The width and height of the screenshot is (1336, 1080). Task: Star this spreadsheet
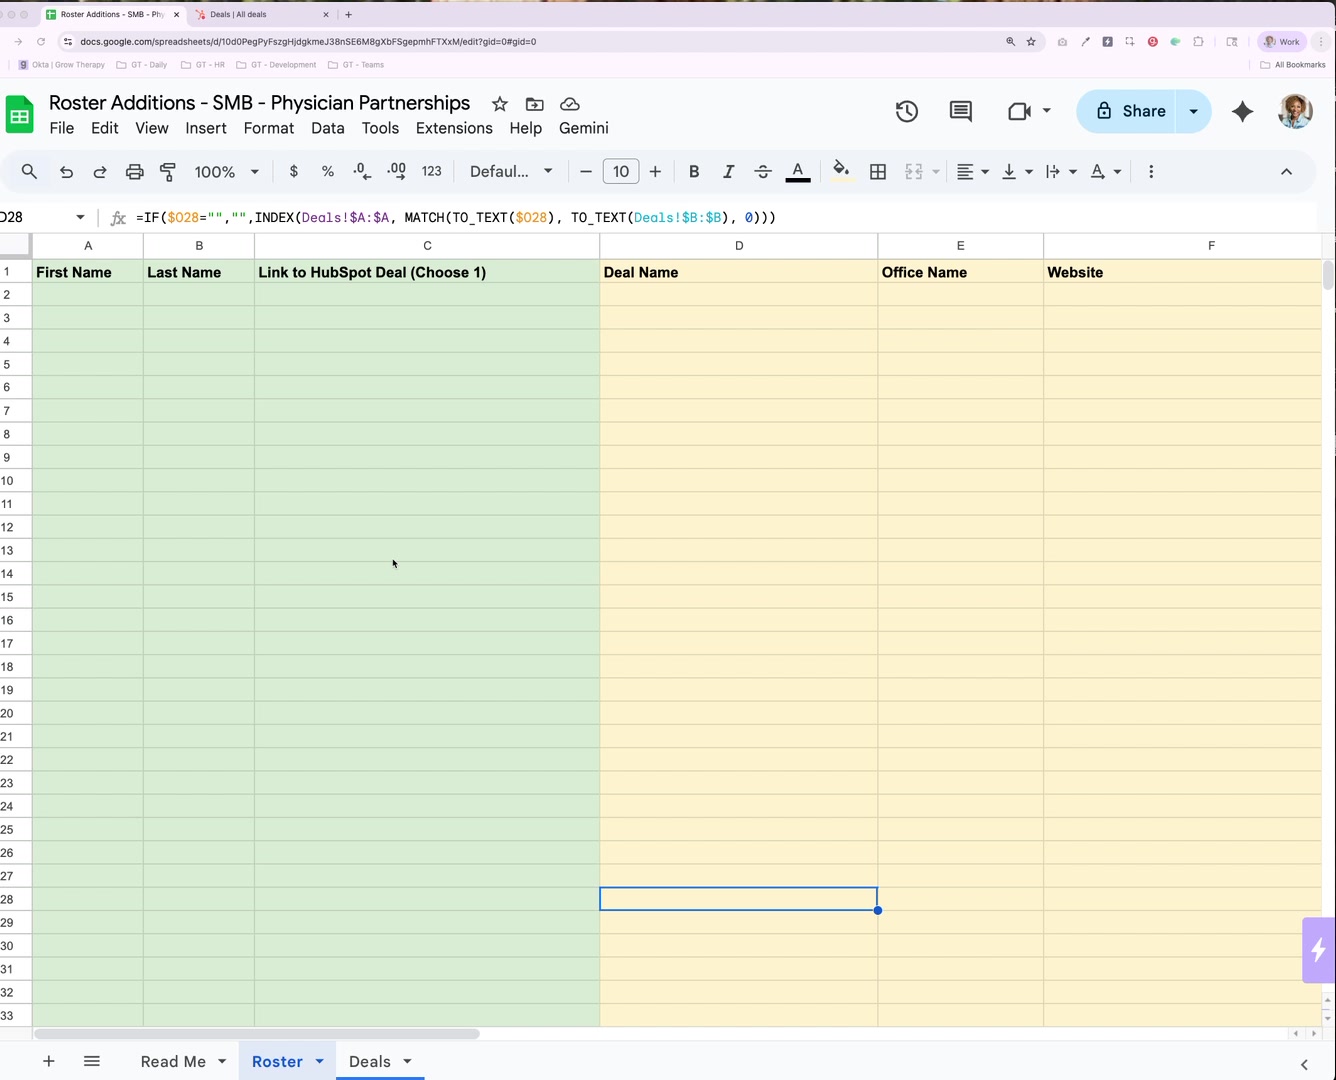[500, 104]
